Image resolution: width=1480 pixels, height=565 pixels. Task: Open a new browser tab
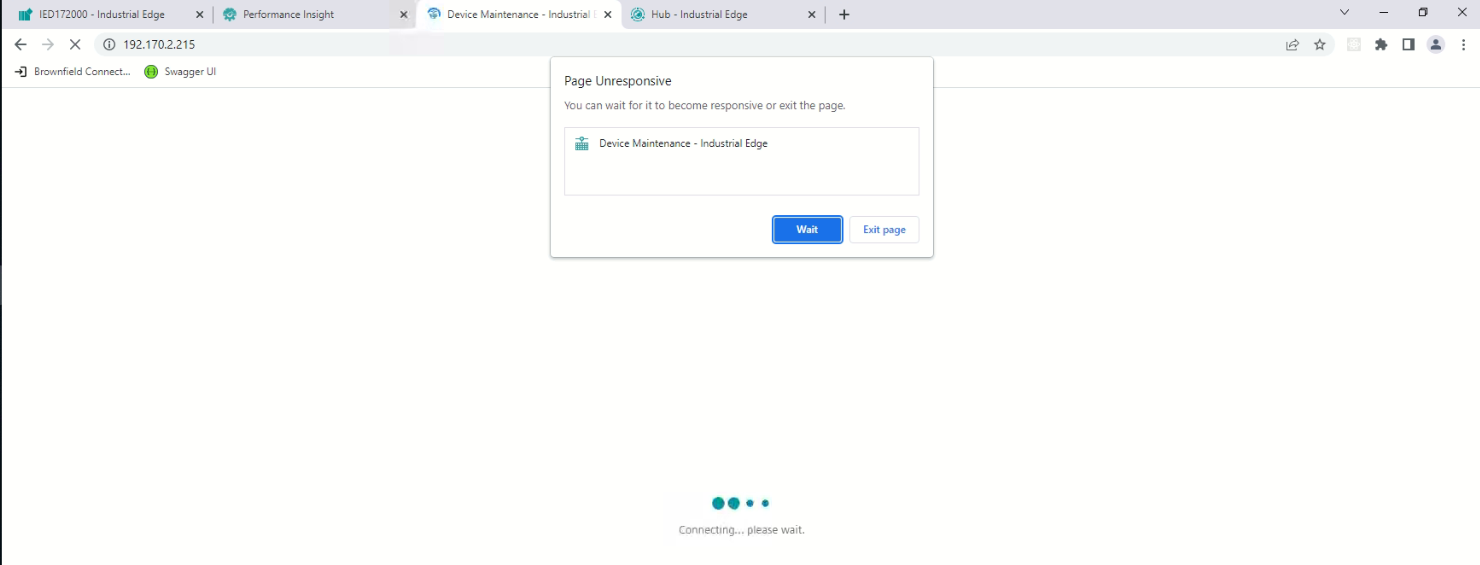coord(844,15)
